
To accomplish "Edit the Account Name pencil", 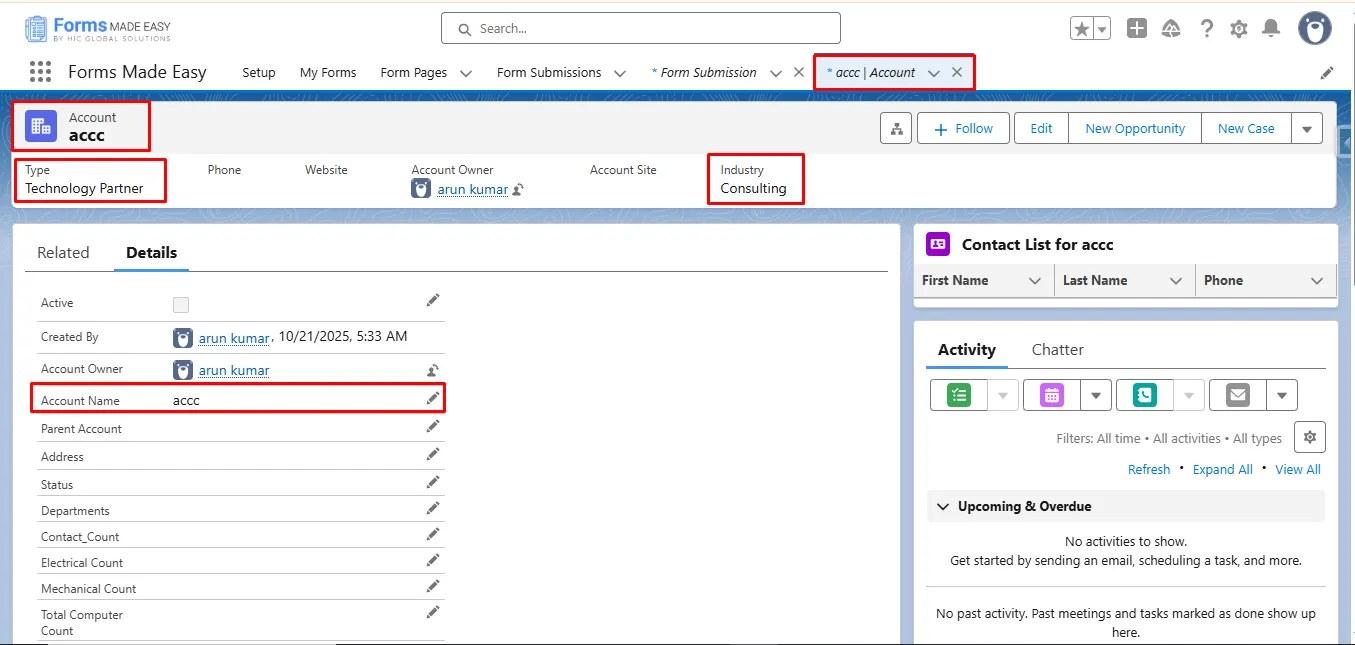I will coord(433,398).
